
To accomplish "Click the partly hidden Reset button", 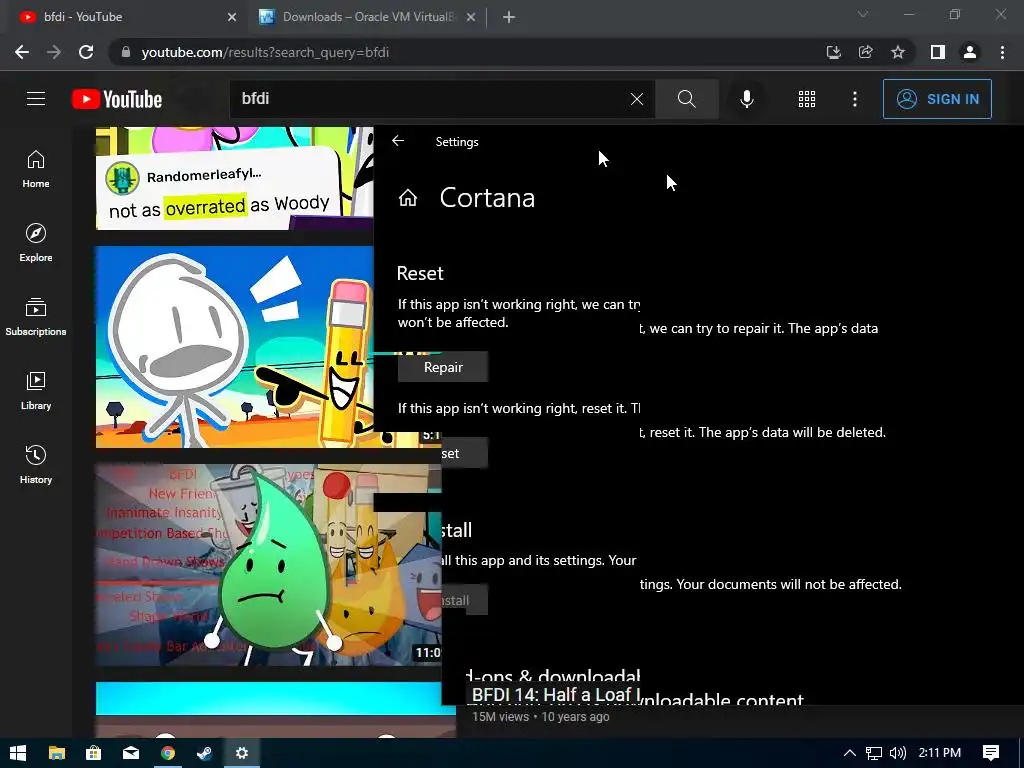I will 464,453.
